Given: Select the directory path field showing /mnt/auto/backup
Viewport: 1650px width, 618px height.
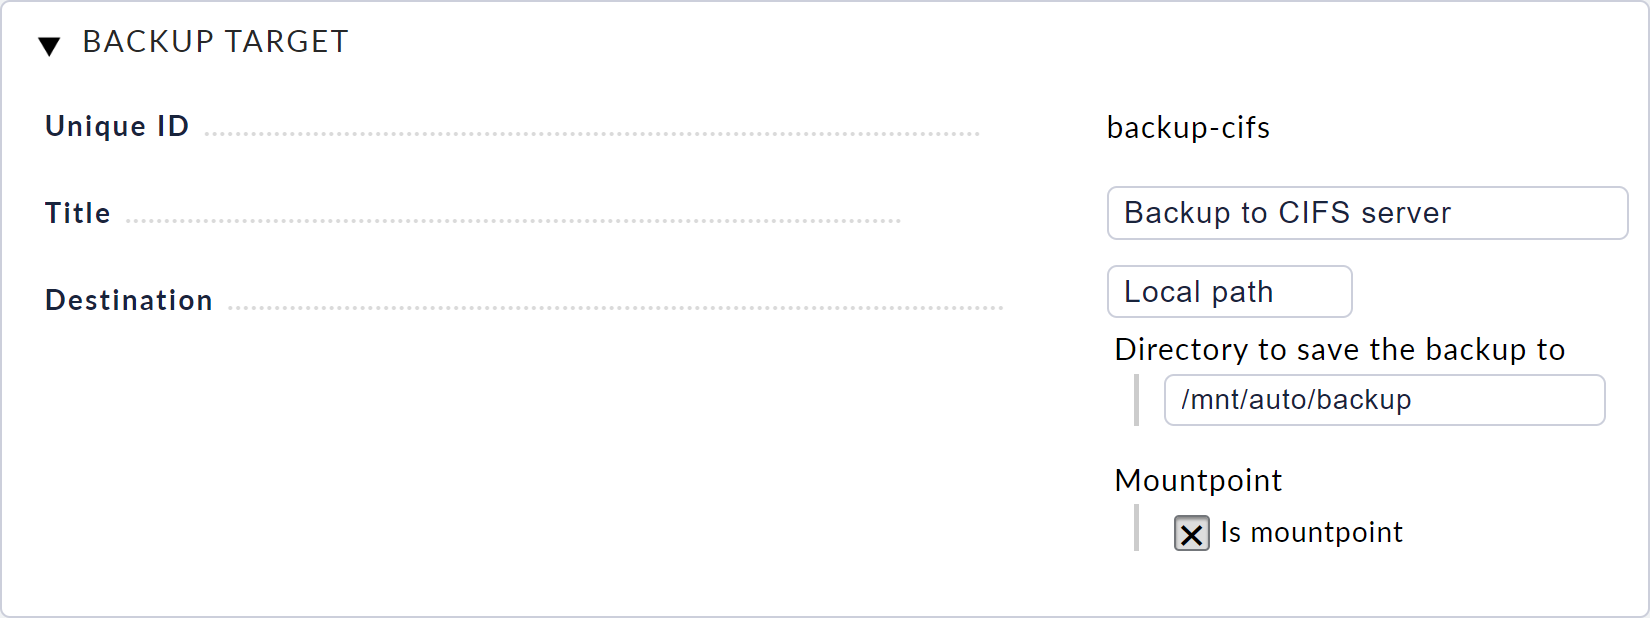Looking at the screenshot, I should click(x=1384, y=399).
